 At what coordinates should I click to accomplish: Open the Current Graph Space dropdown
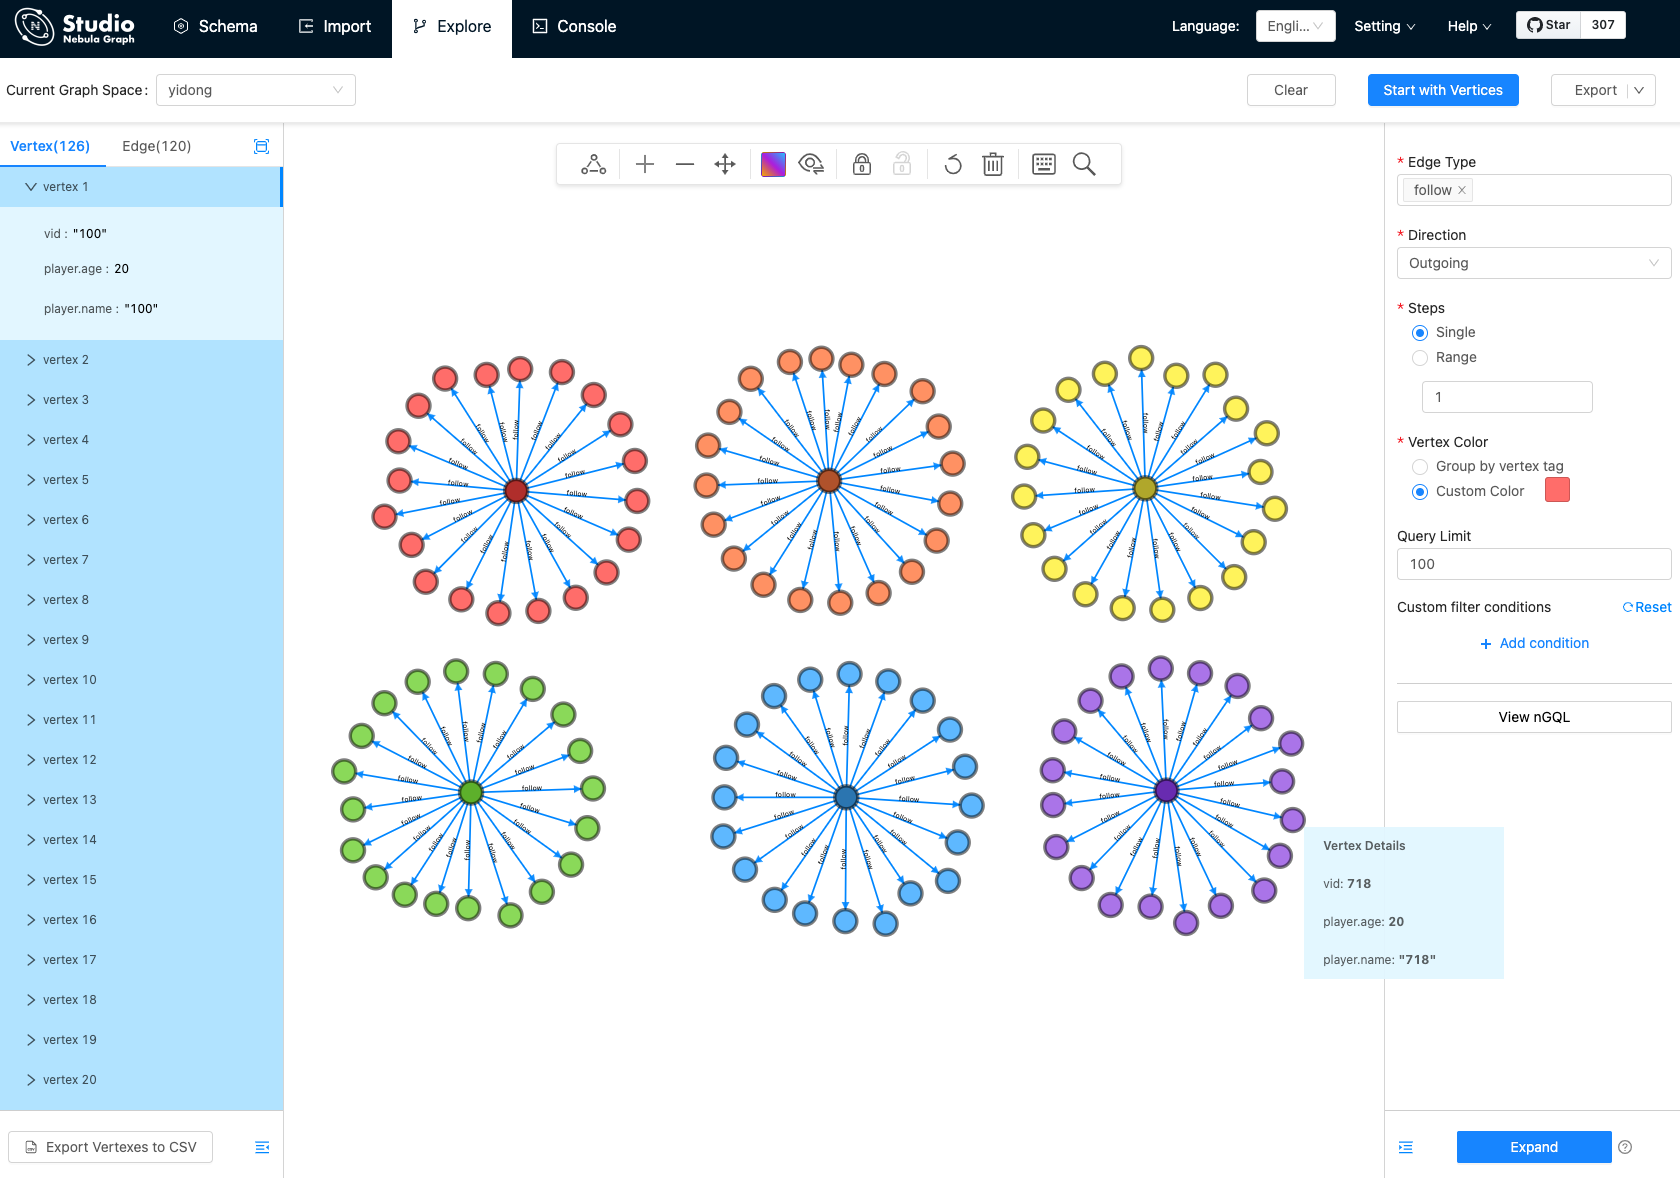click(x=256, y=90)
